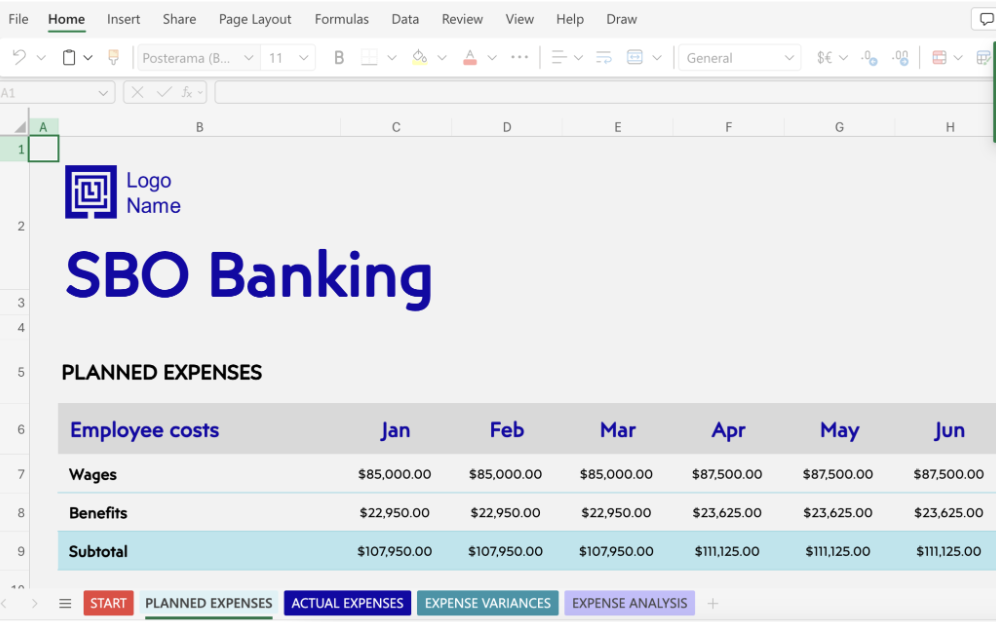Viewport: 996px width, 624px height.
Task: Open the File menu
Action: click(18, 19)
